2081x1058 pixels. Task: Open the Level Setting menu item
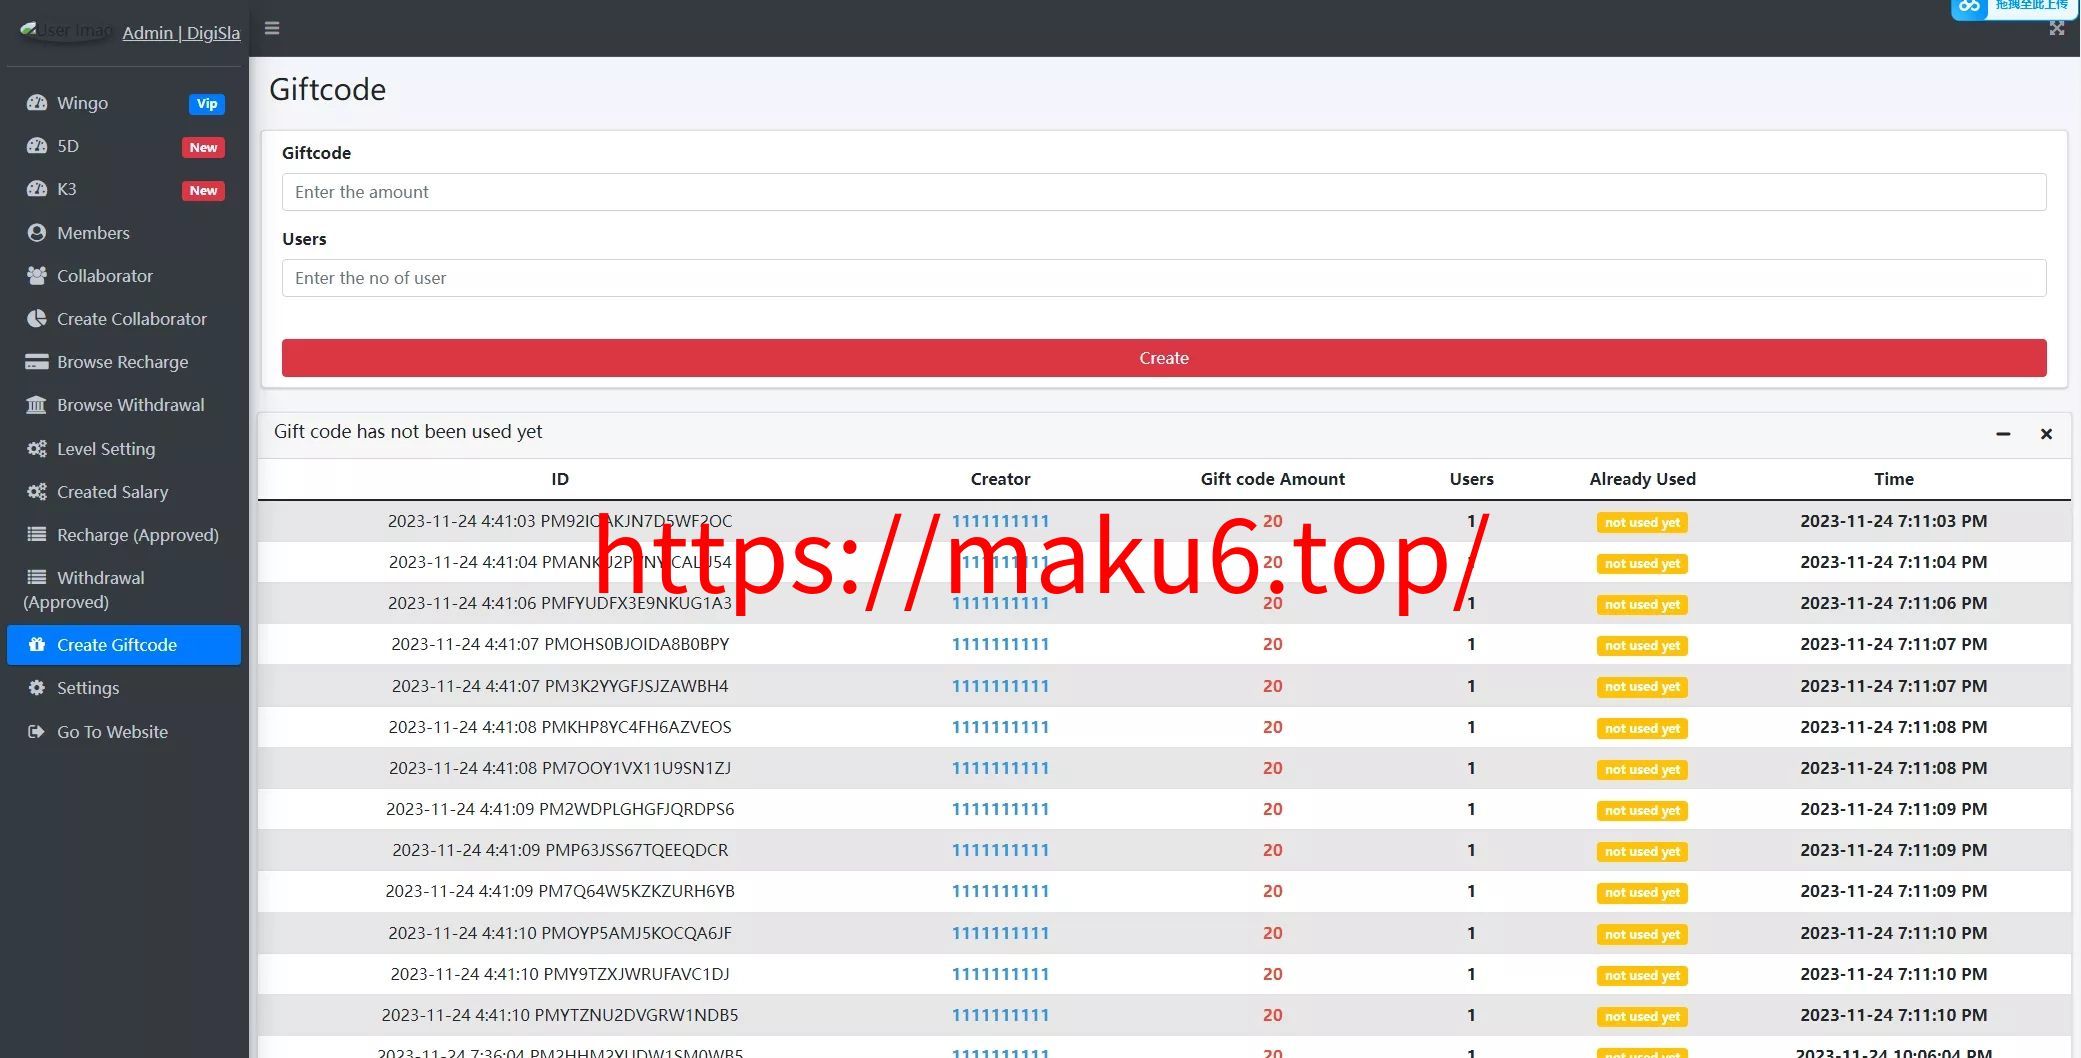124,449
